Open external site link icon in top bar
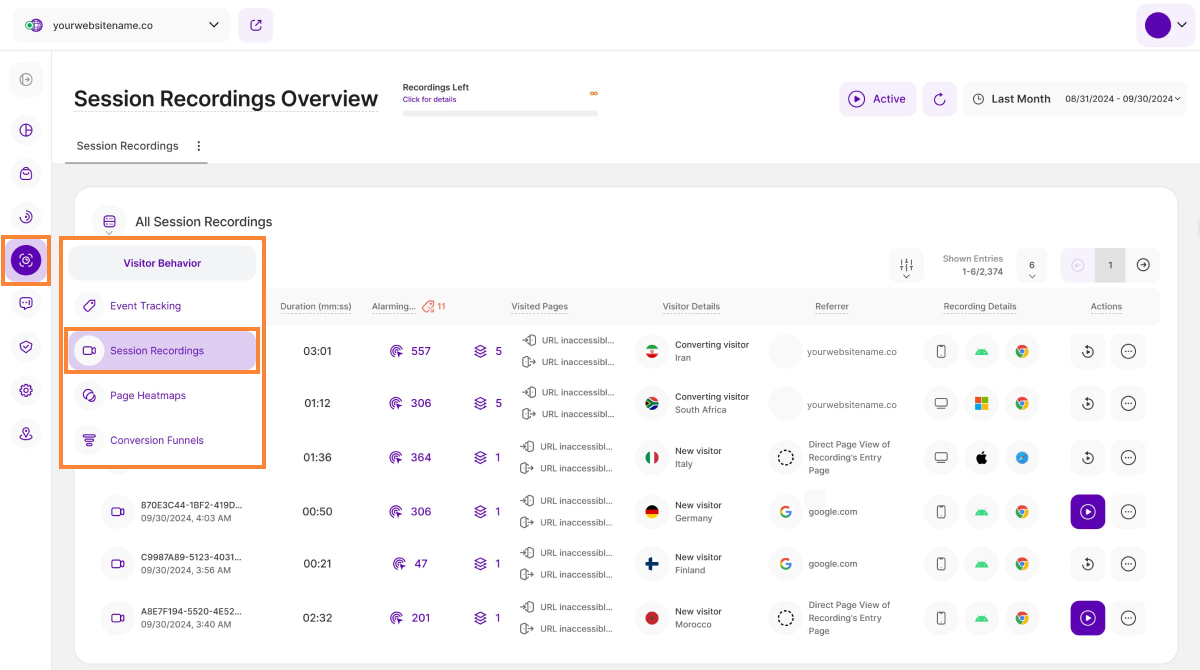This screenshot has height=670, width=1200. 256,25
